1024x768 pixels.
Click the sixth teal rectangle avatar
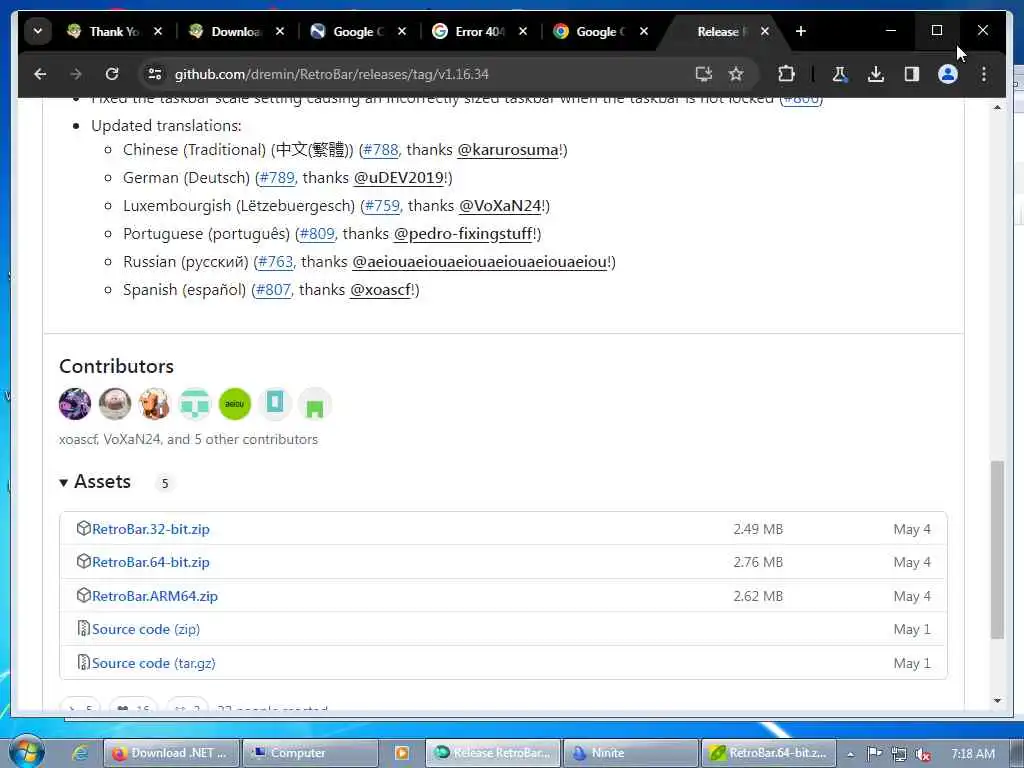[x=275, y=404]
